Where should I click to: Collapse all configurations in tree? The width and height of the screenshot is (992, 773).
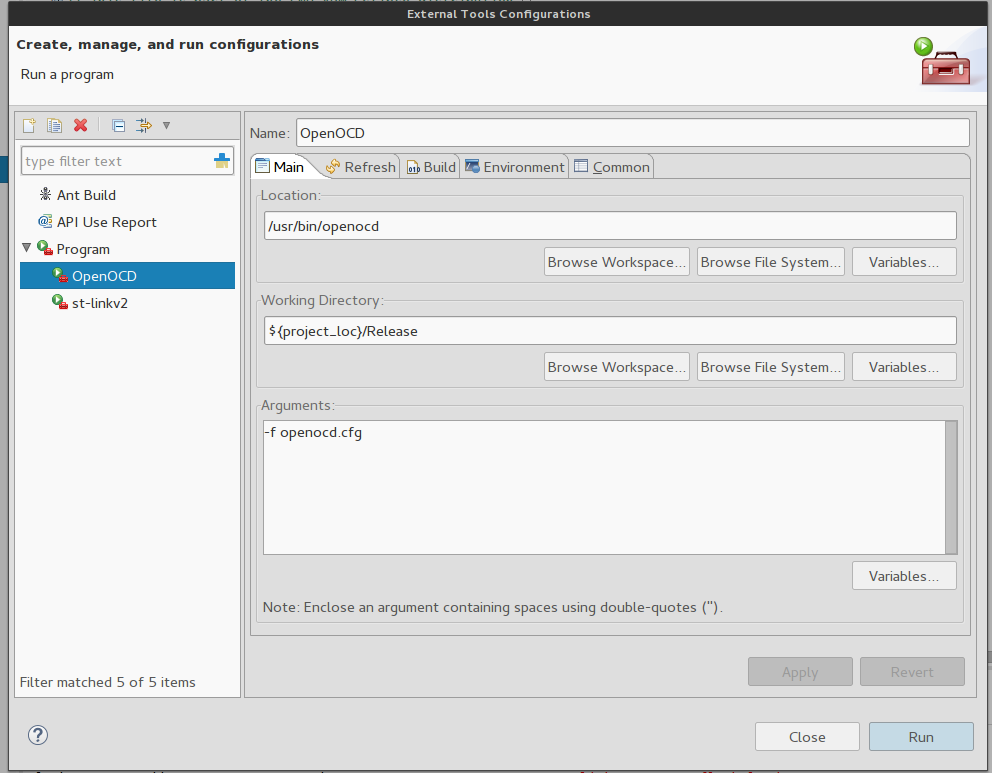click(x=118, y=125)
